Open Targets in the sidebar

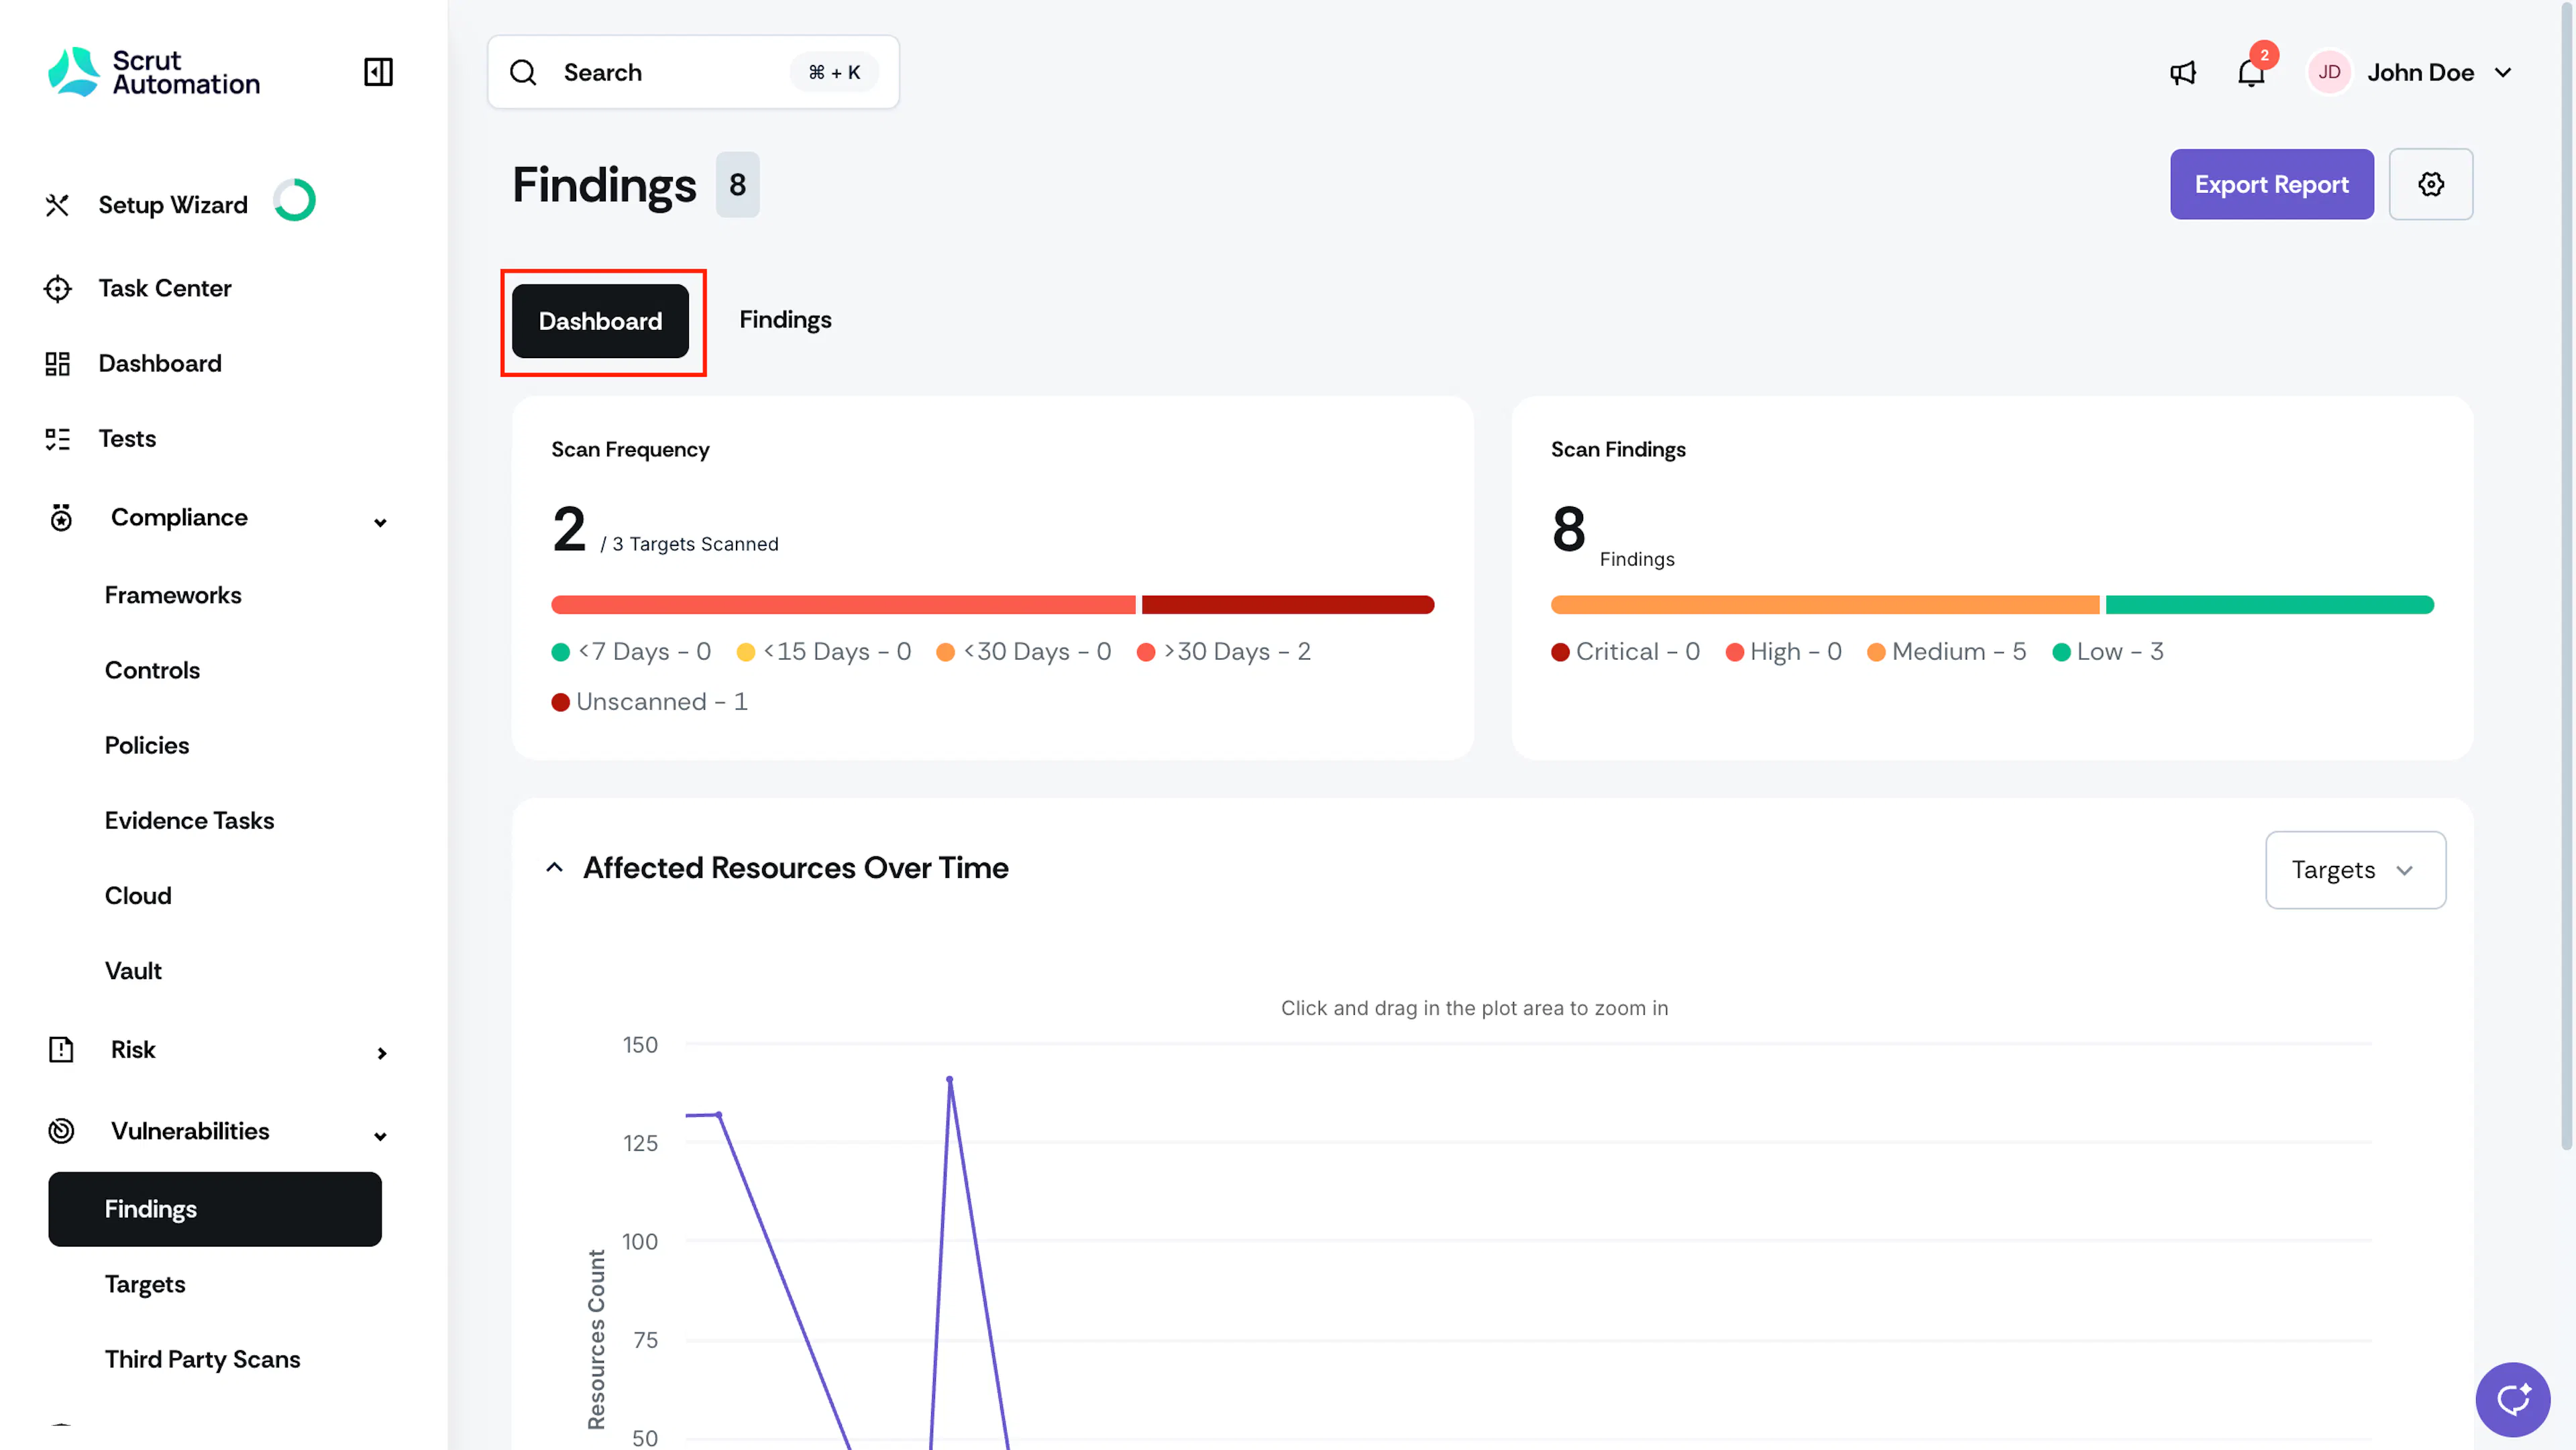pyautogui.click(x=145, y=1284)
